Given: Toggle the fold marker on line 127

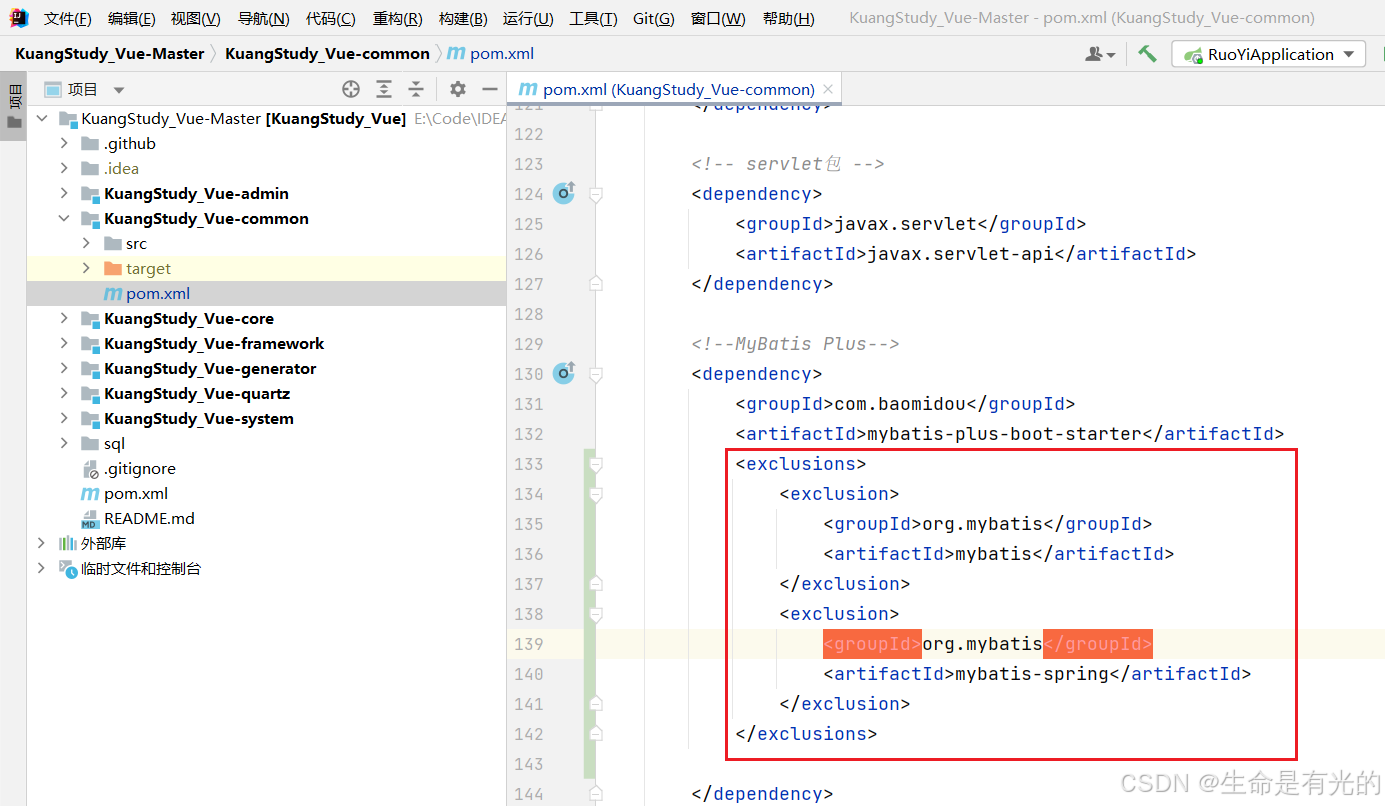Looking at the screenshot, I should pos(596,284).
